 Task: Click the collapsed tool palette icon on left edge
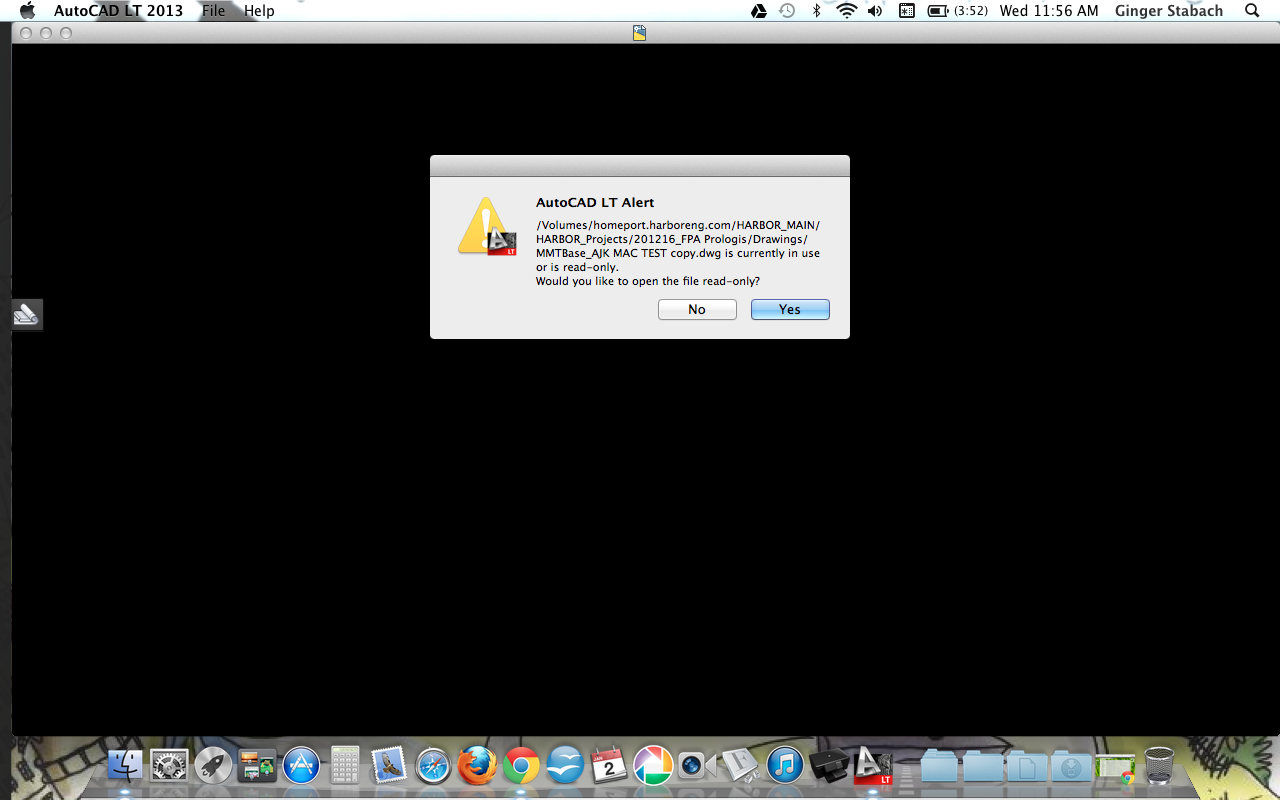click(26, 315)
